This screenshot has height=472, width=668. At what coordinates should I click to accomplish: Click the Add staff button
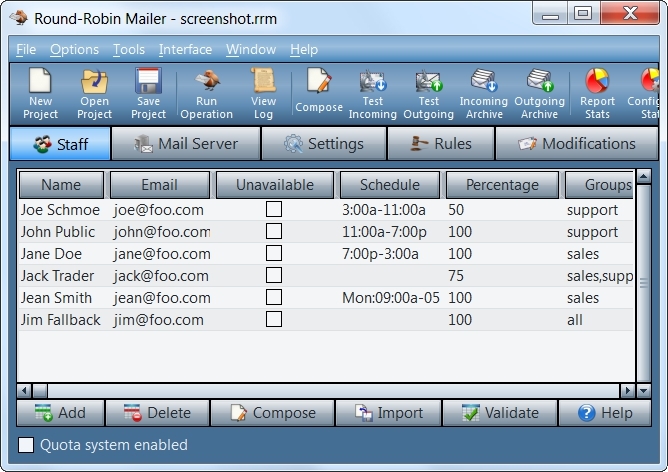60,413
